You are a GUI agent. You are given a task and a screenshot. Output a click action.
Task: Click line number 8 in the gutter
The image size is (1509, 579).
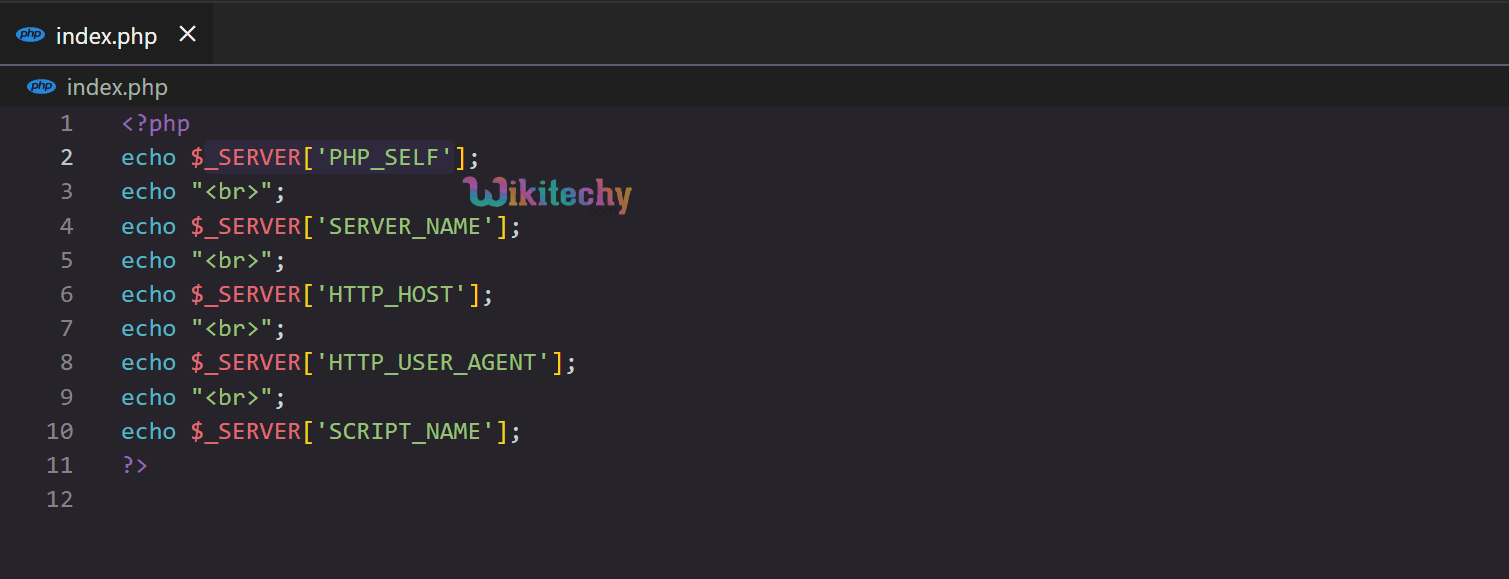coord(66,363)
